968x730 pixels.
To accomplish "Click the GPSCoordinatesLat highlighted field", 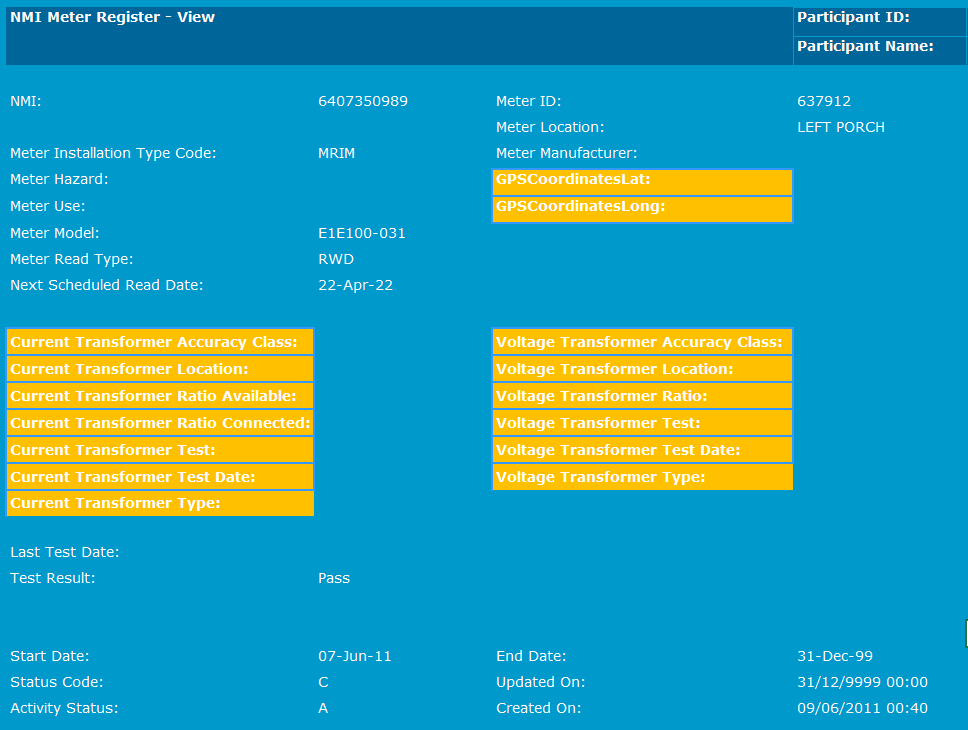I will (x=642, y=181).
